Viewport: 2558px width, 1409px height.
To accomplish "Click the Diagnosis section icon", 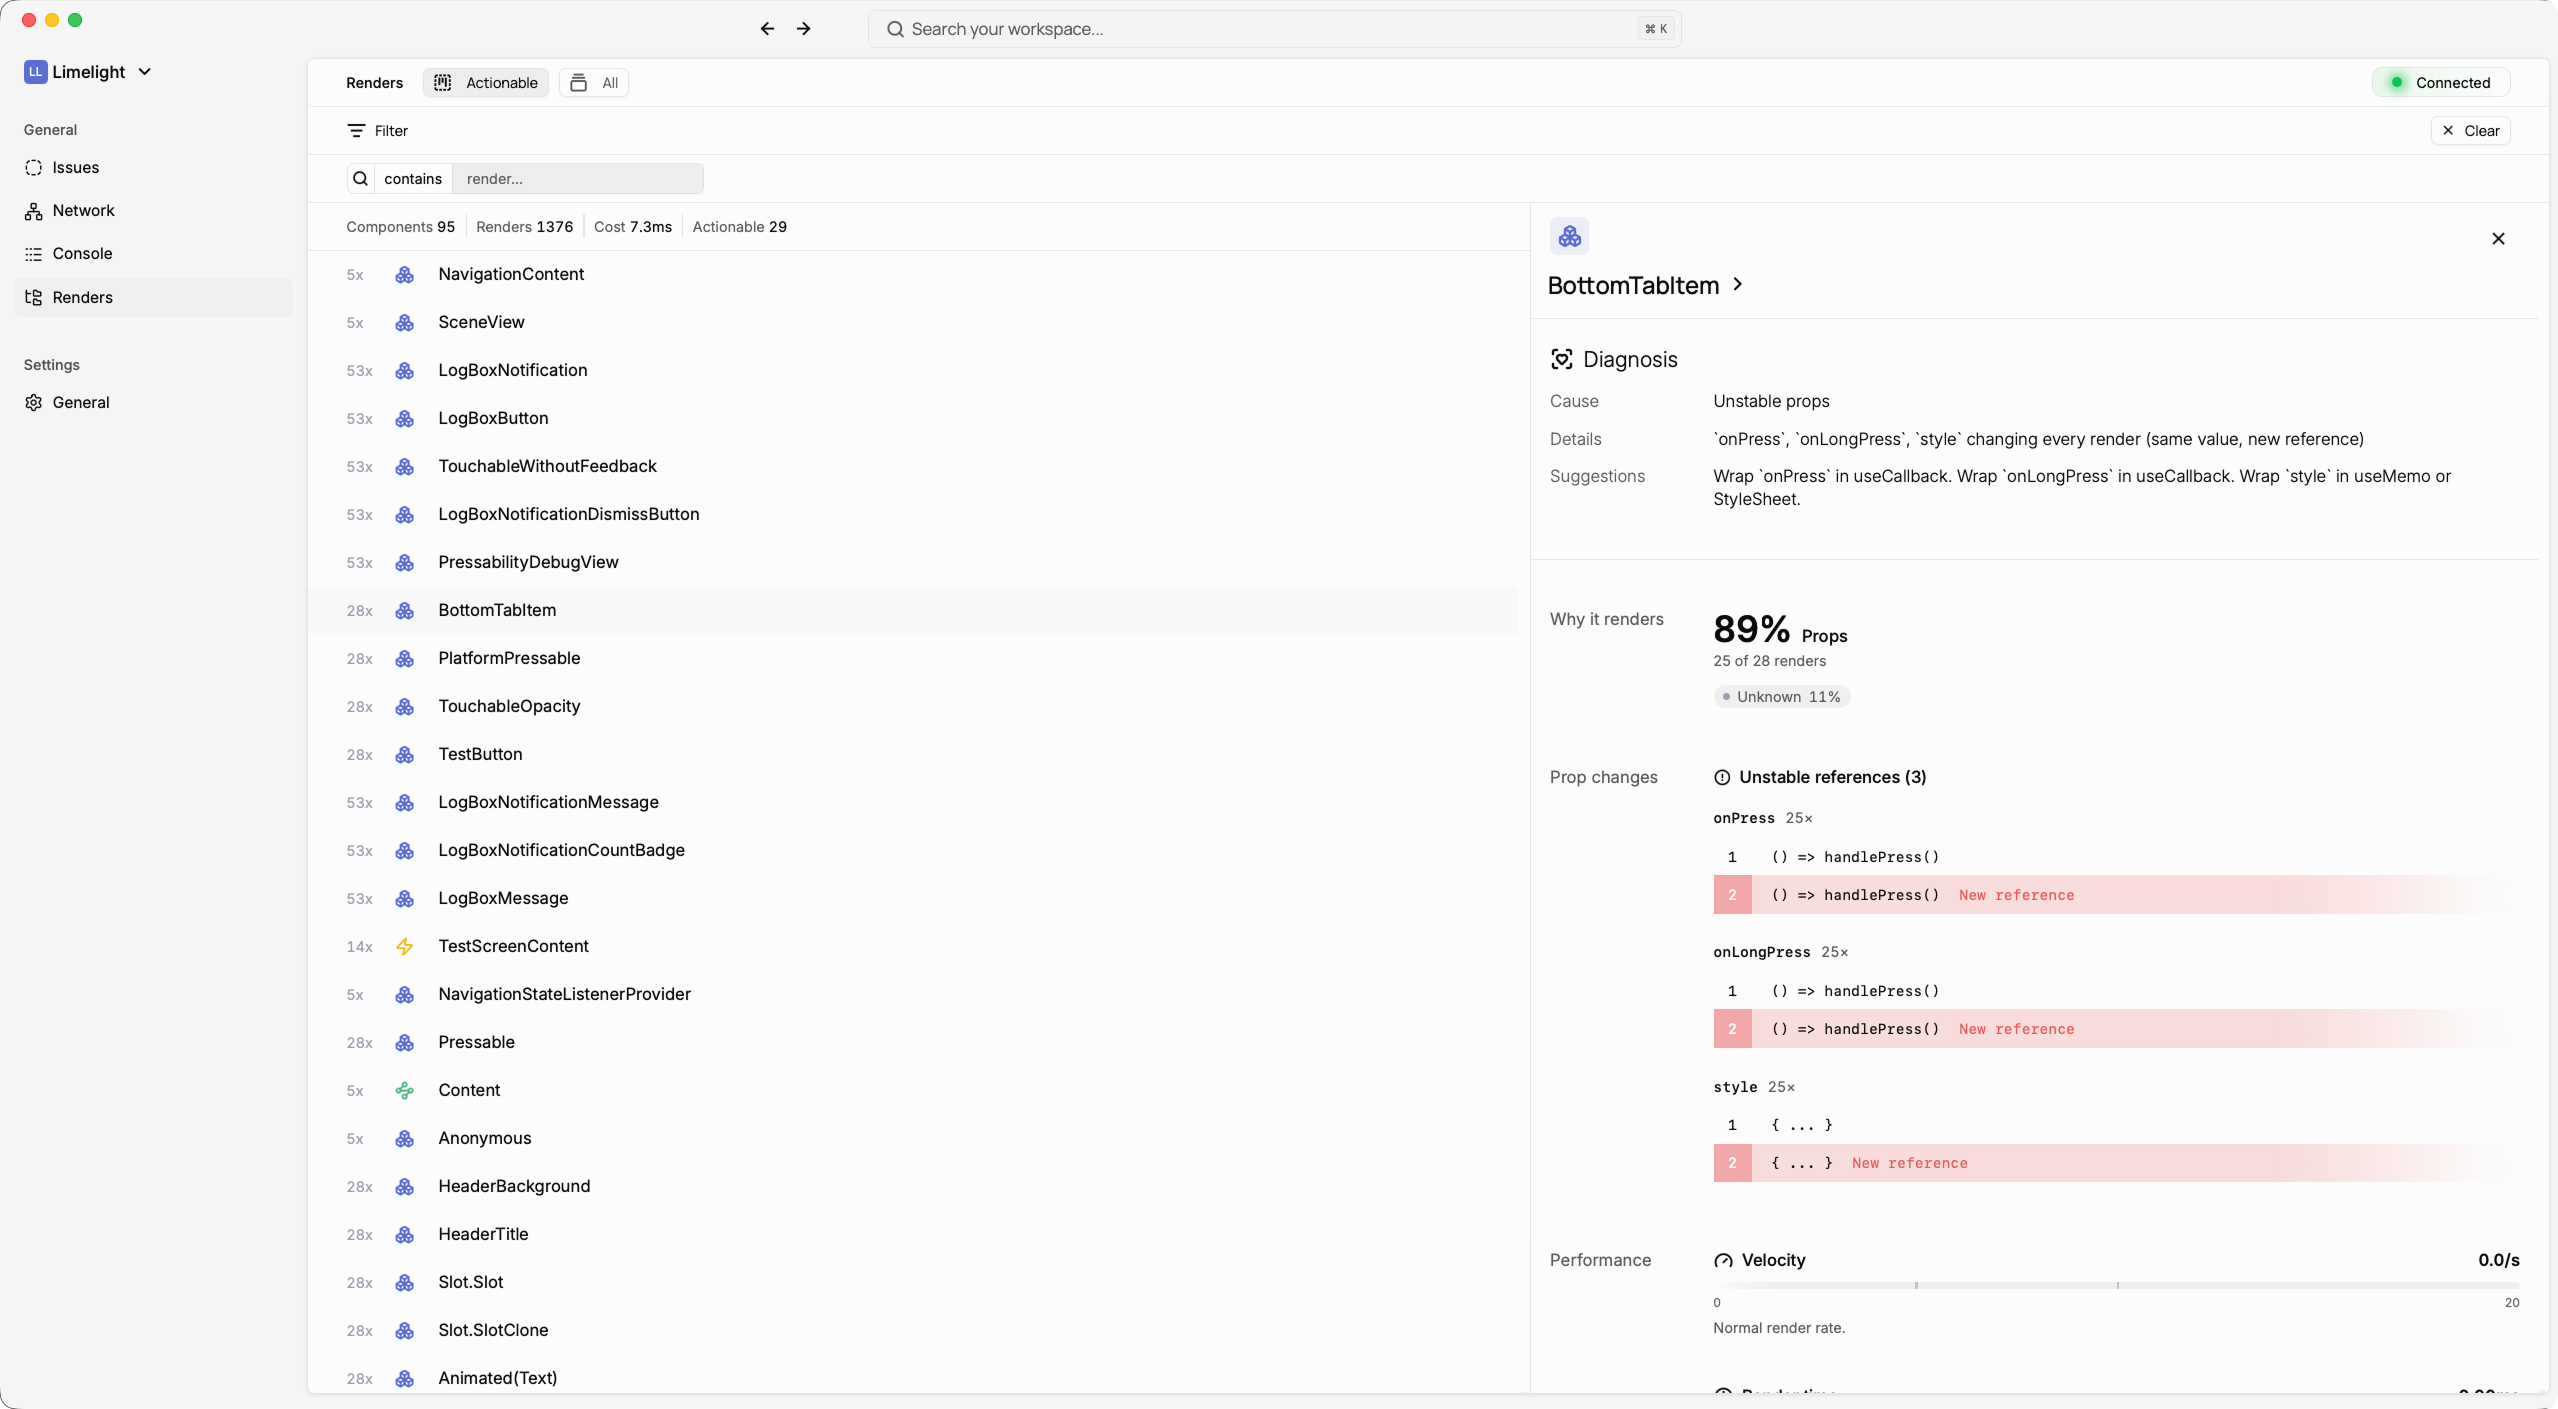I will 1562,358.
